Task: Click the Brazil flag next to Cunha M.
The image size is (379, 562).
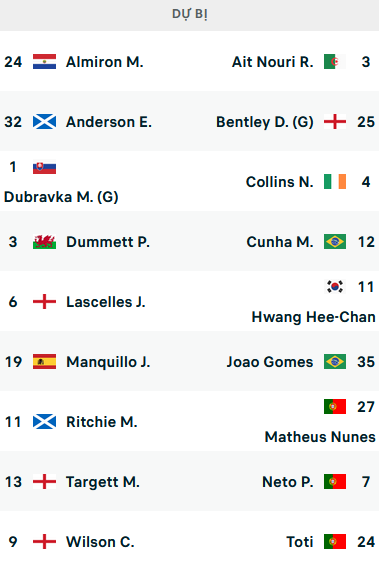Action: pos(335,242)
